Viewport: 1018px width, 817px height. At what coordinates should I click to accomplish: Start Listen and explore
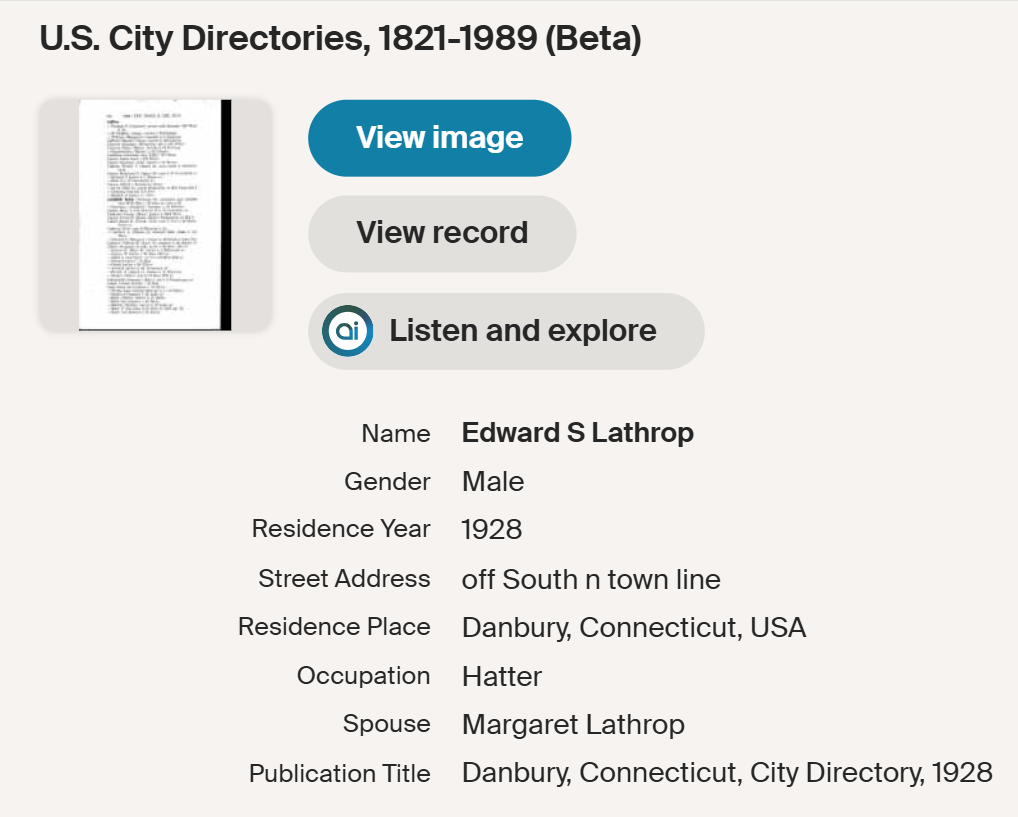[522, 331]
